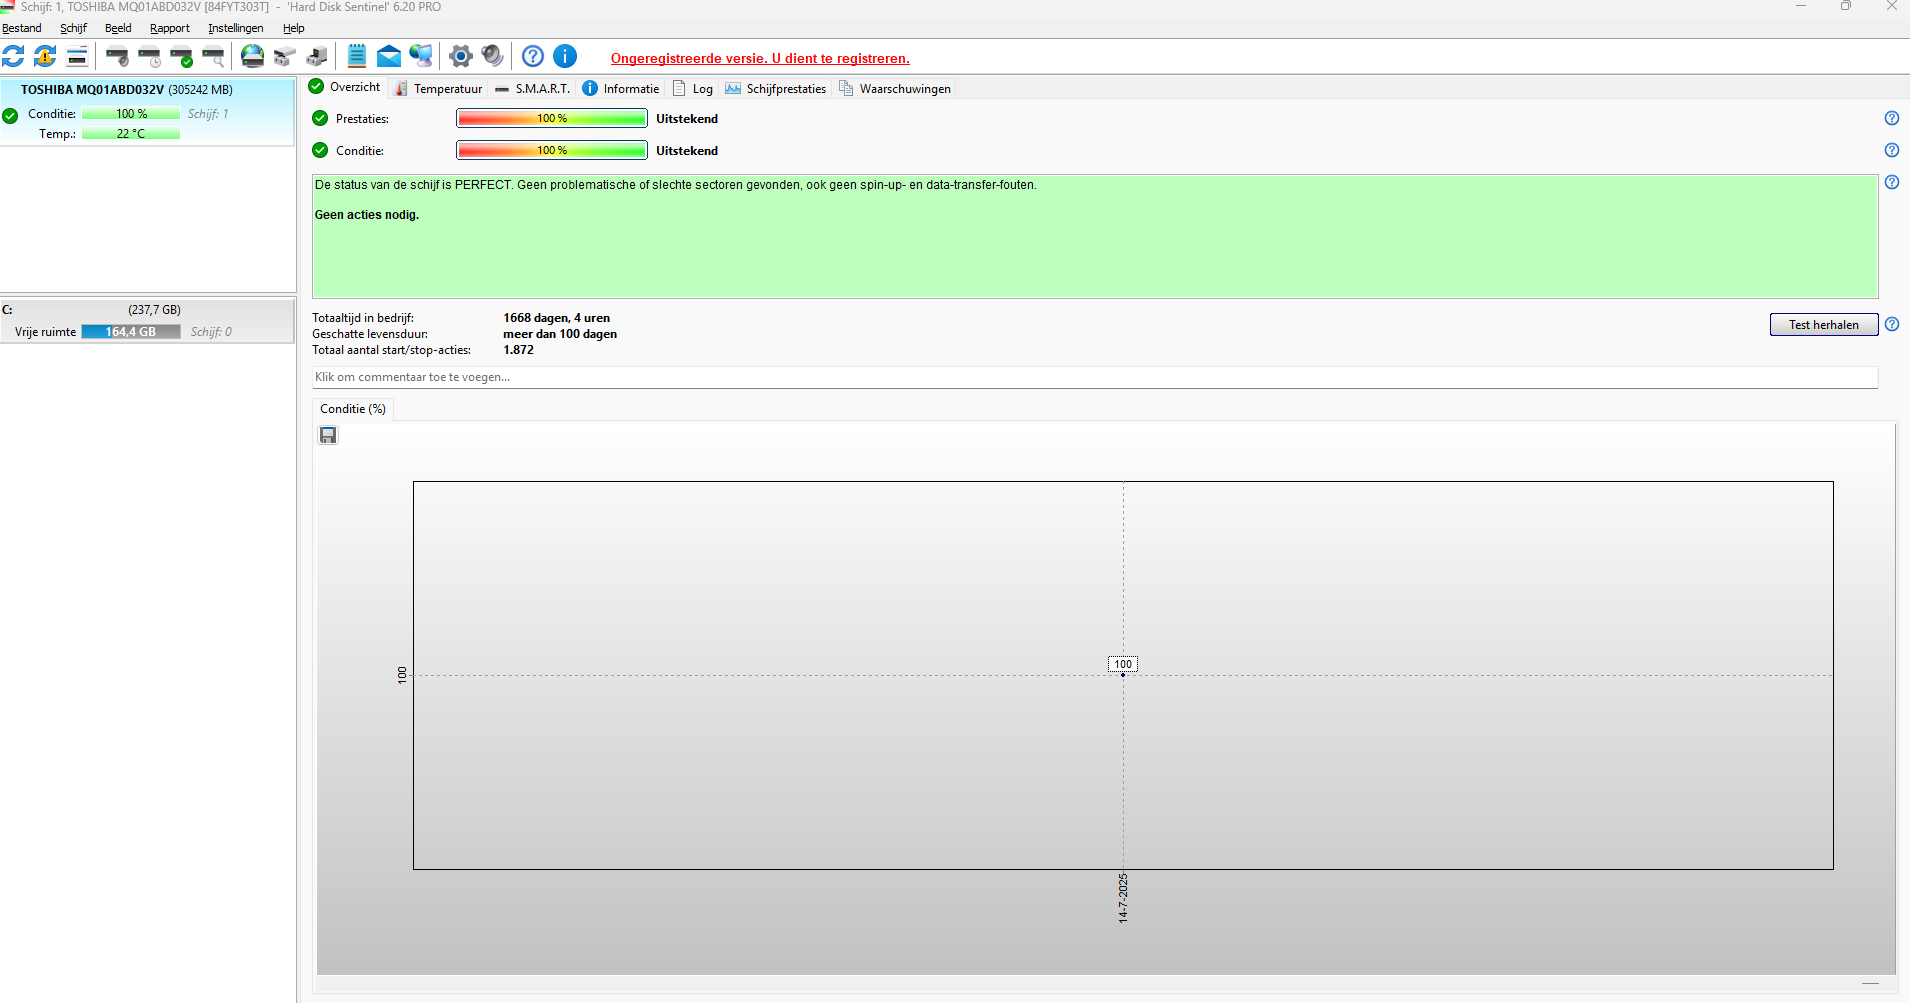1910x1003 pixels.
Task: Click the 14-7-2025 date label on graph
Action: 1123,897
